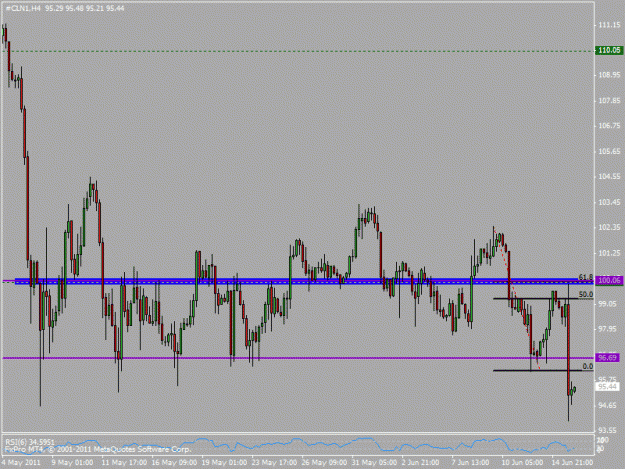This screenshot has height=469, width=625.
Task: Select the green 110.05 price level tag
Action: [609, 50]
